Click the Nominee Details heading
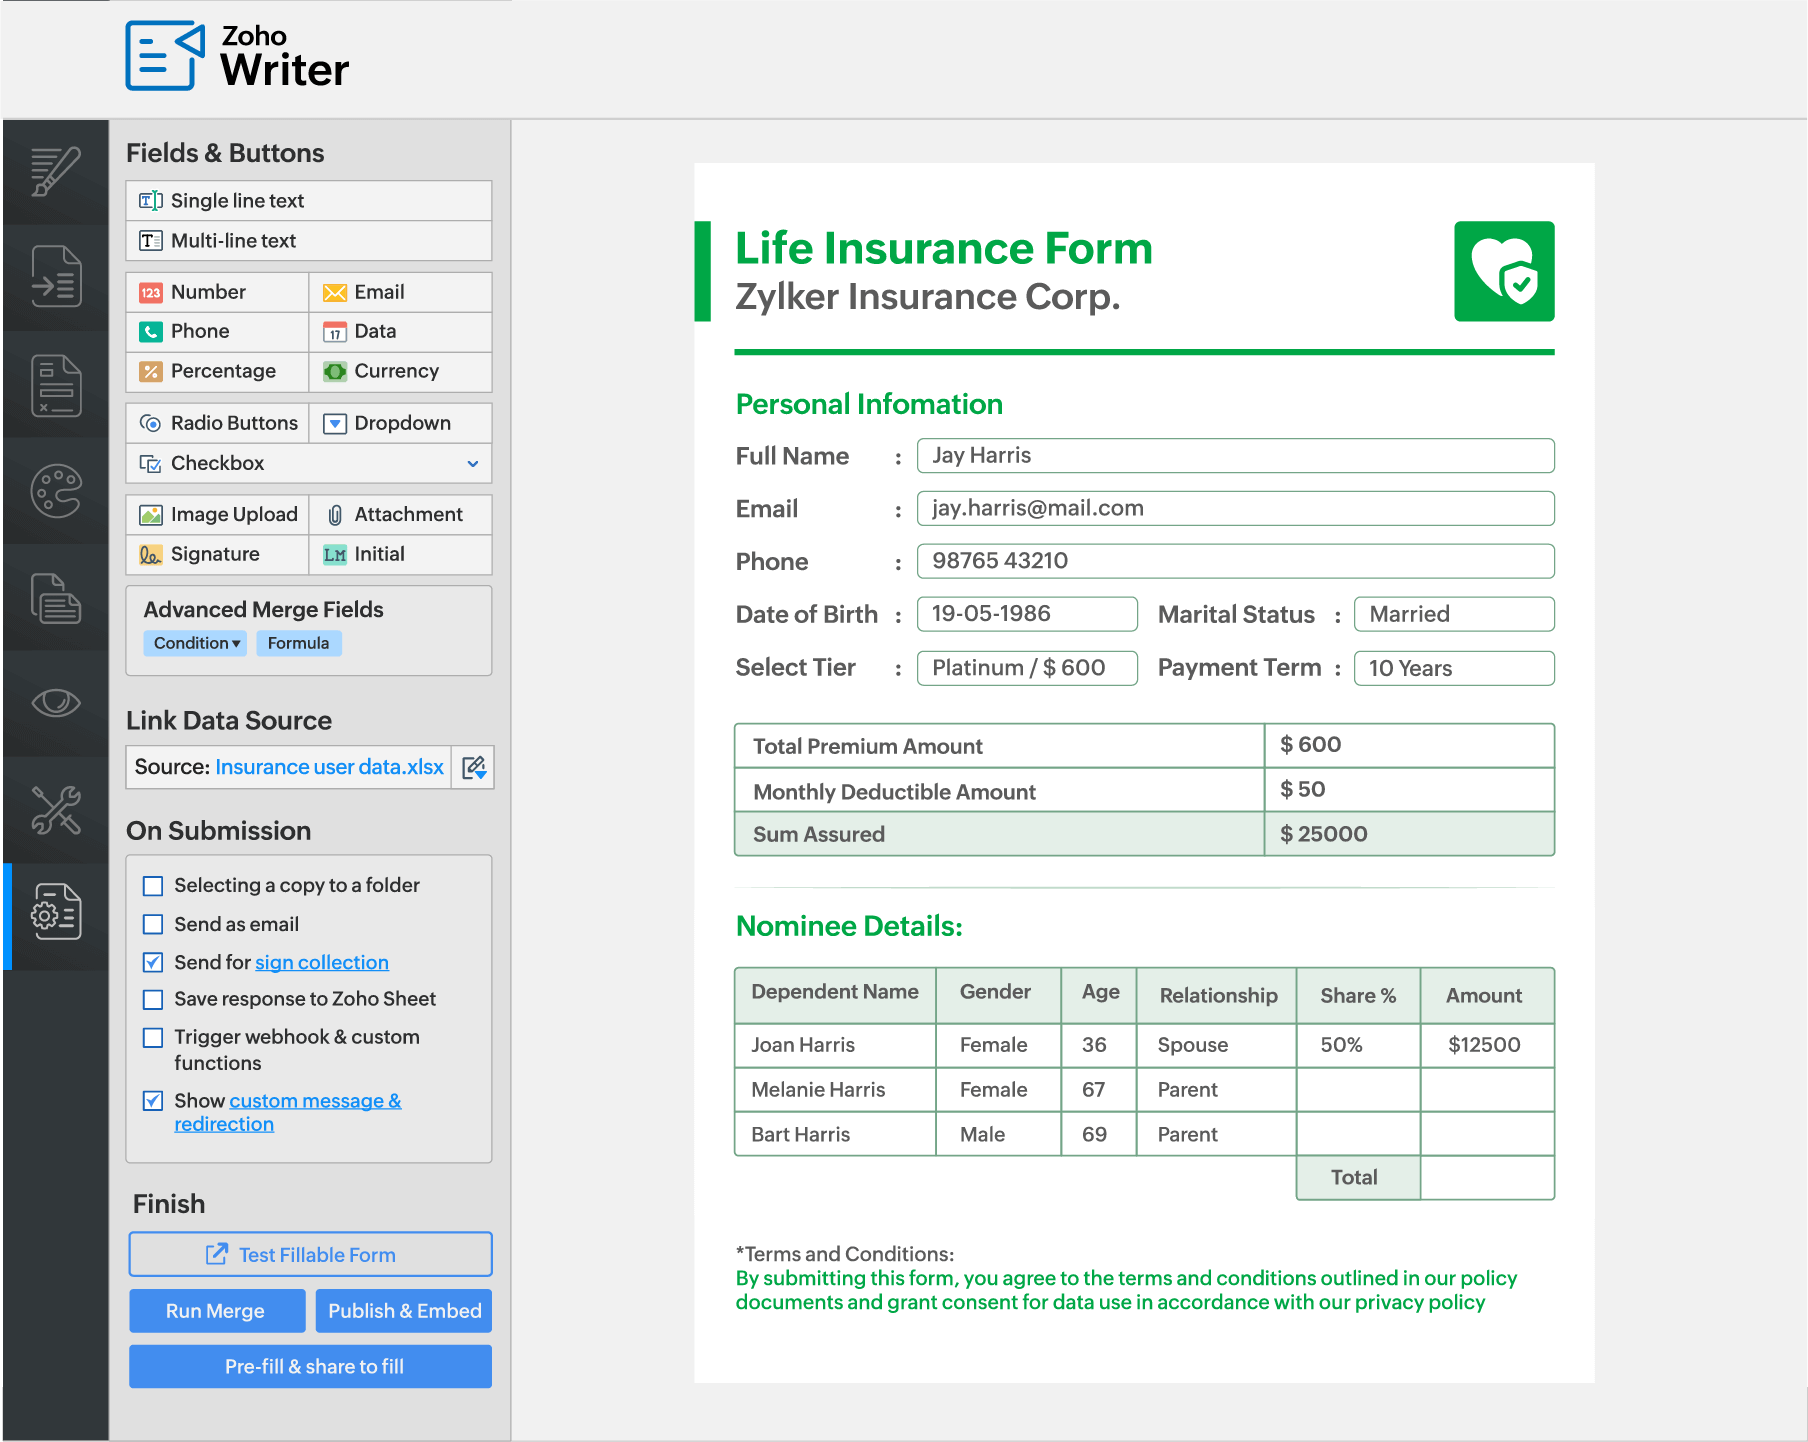The height and width of the screenshot is (1442, 1808). point(849,926)
